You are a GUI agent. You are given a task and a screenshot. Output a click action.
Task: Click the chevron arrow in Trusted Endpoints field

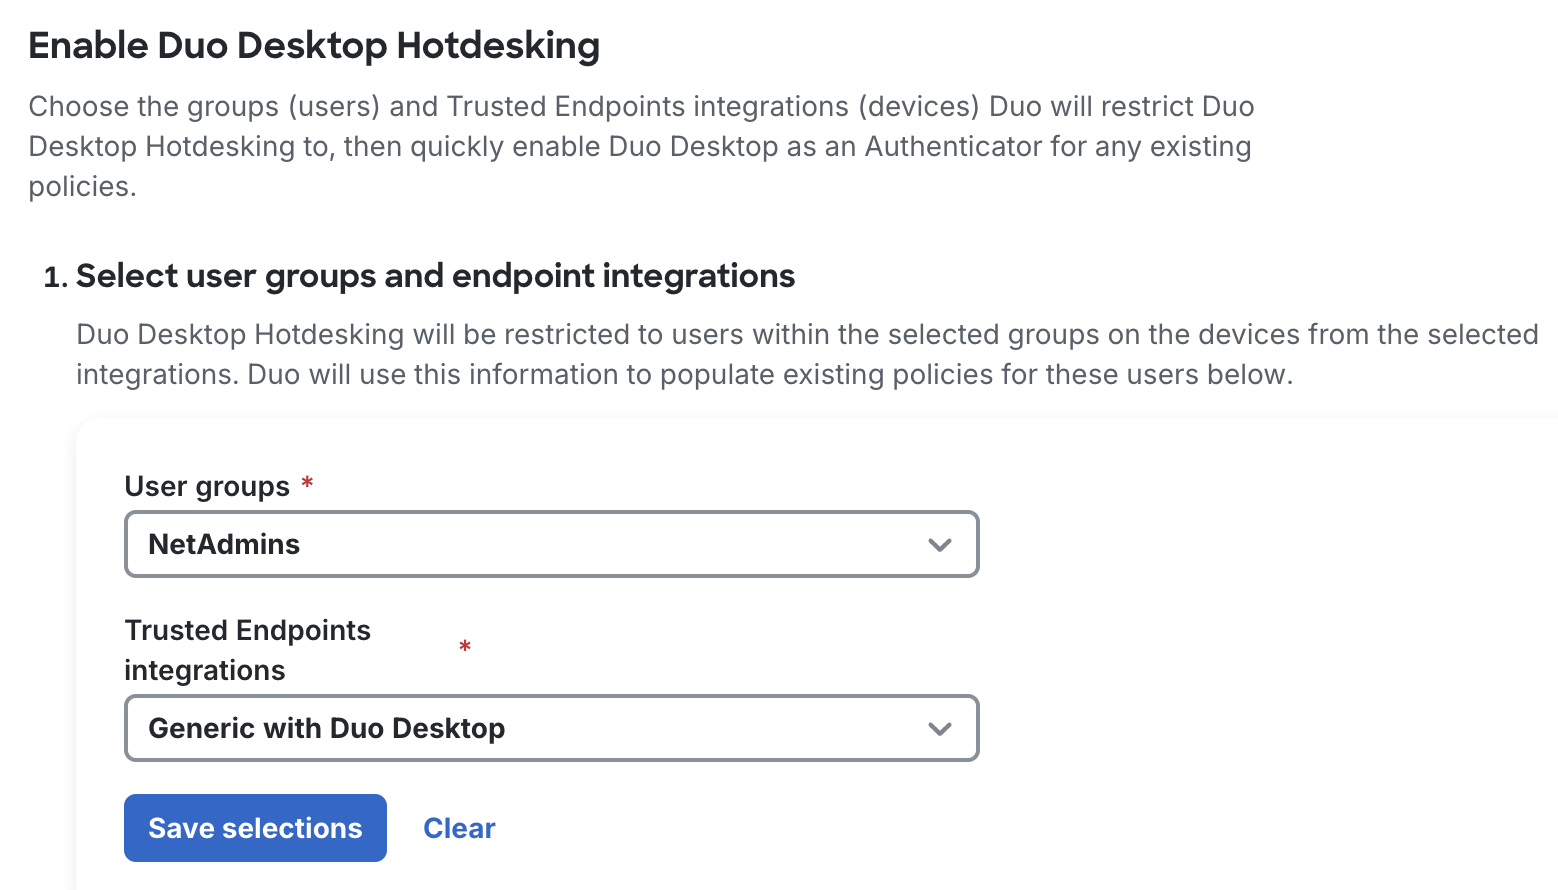tap(939, 729)
